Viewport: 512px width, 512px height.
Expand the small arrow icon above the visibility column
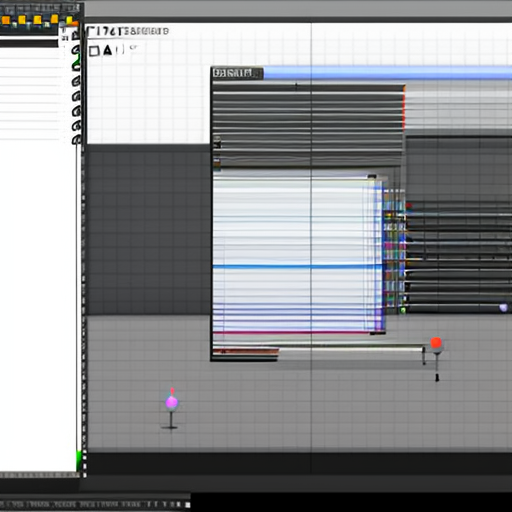(75, 35)
